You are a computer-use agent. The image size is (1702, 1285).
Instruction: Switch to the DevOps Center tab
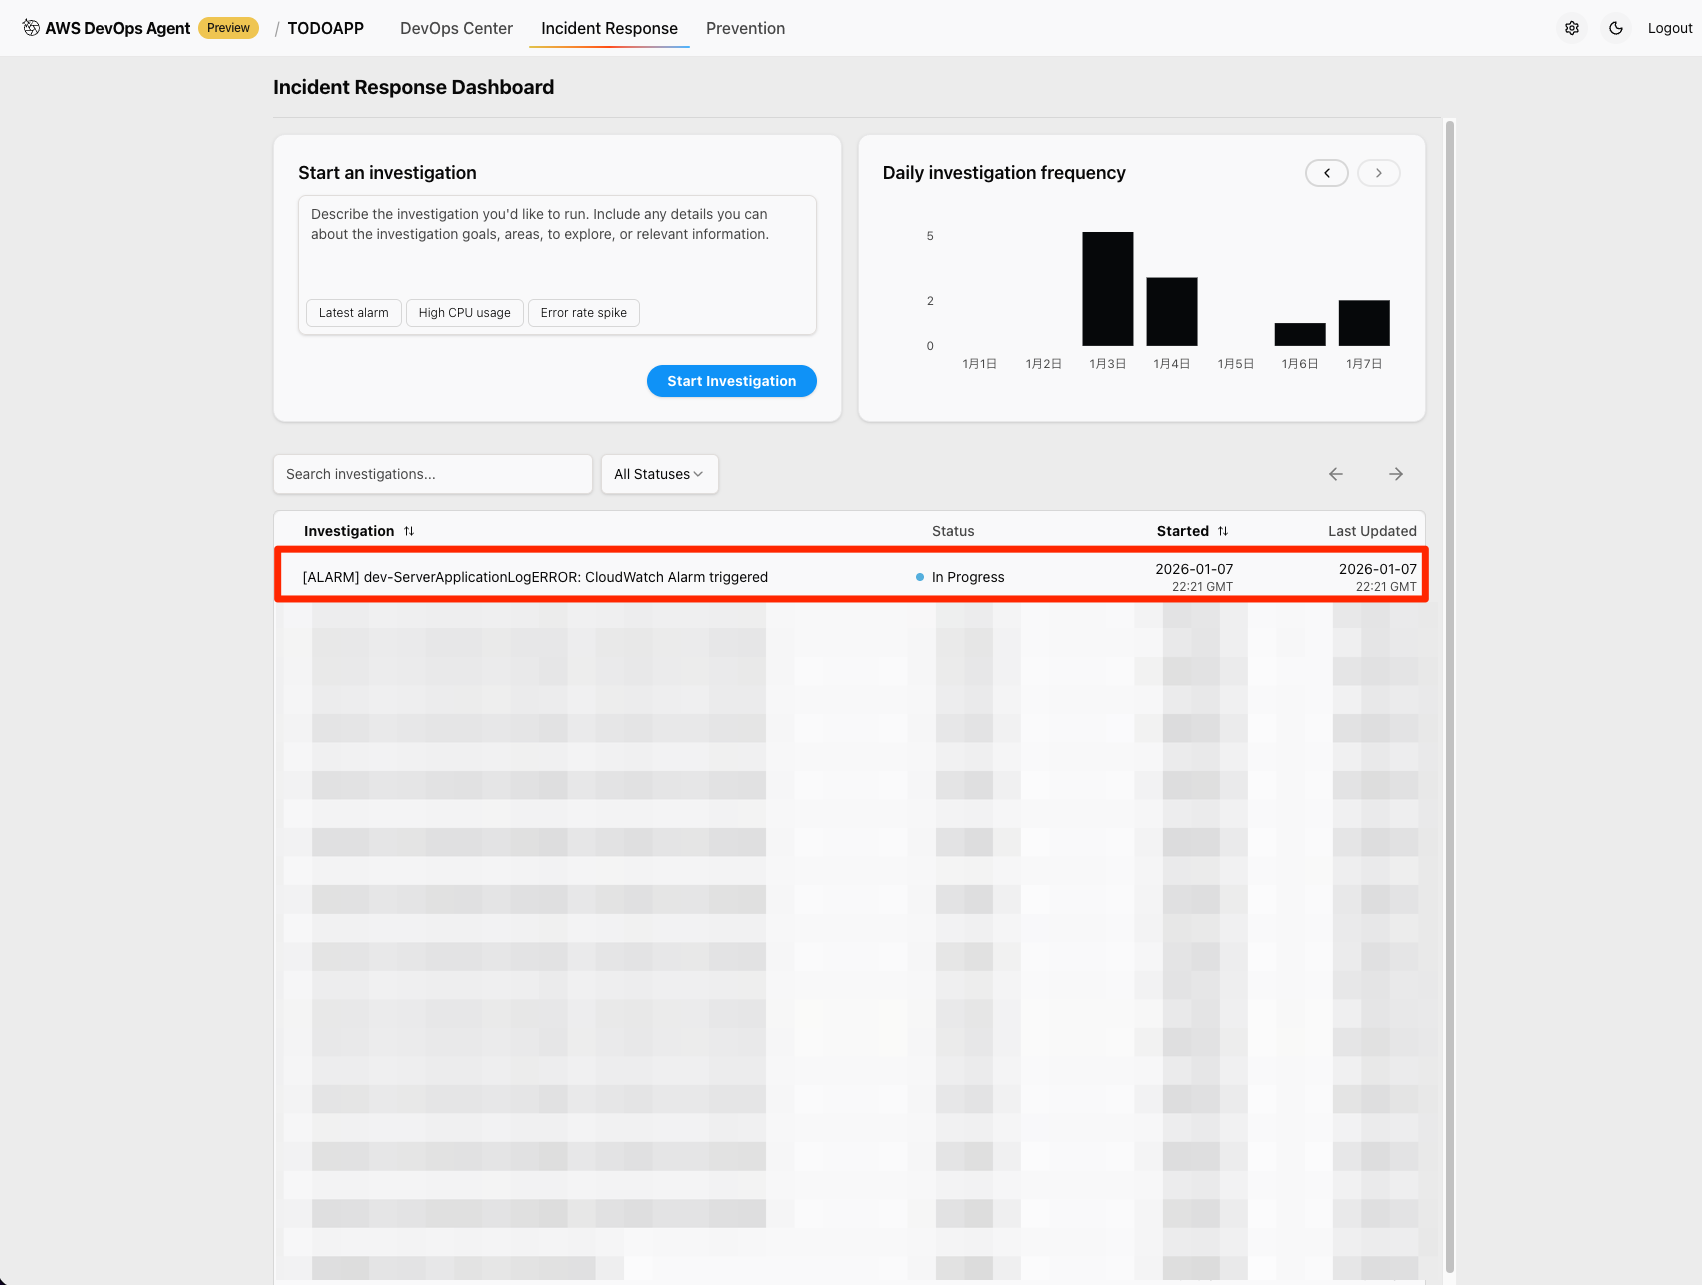click(x=456, y=28)
